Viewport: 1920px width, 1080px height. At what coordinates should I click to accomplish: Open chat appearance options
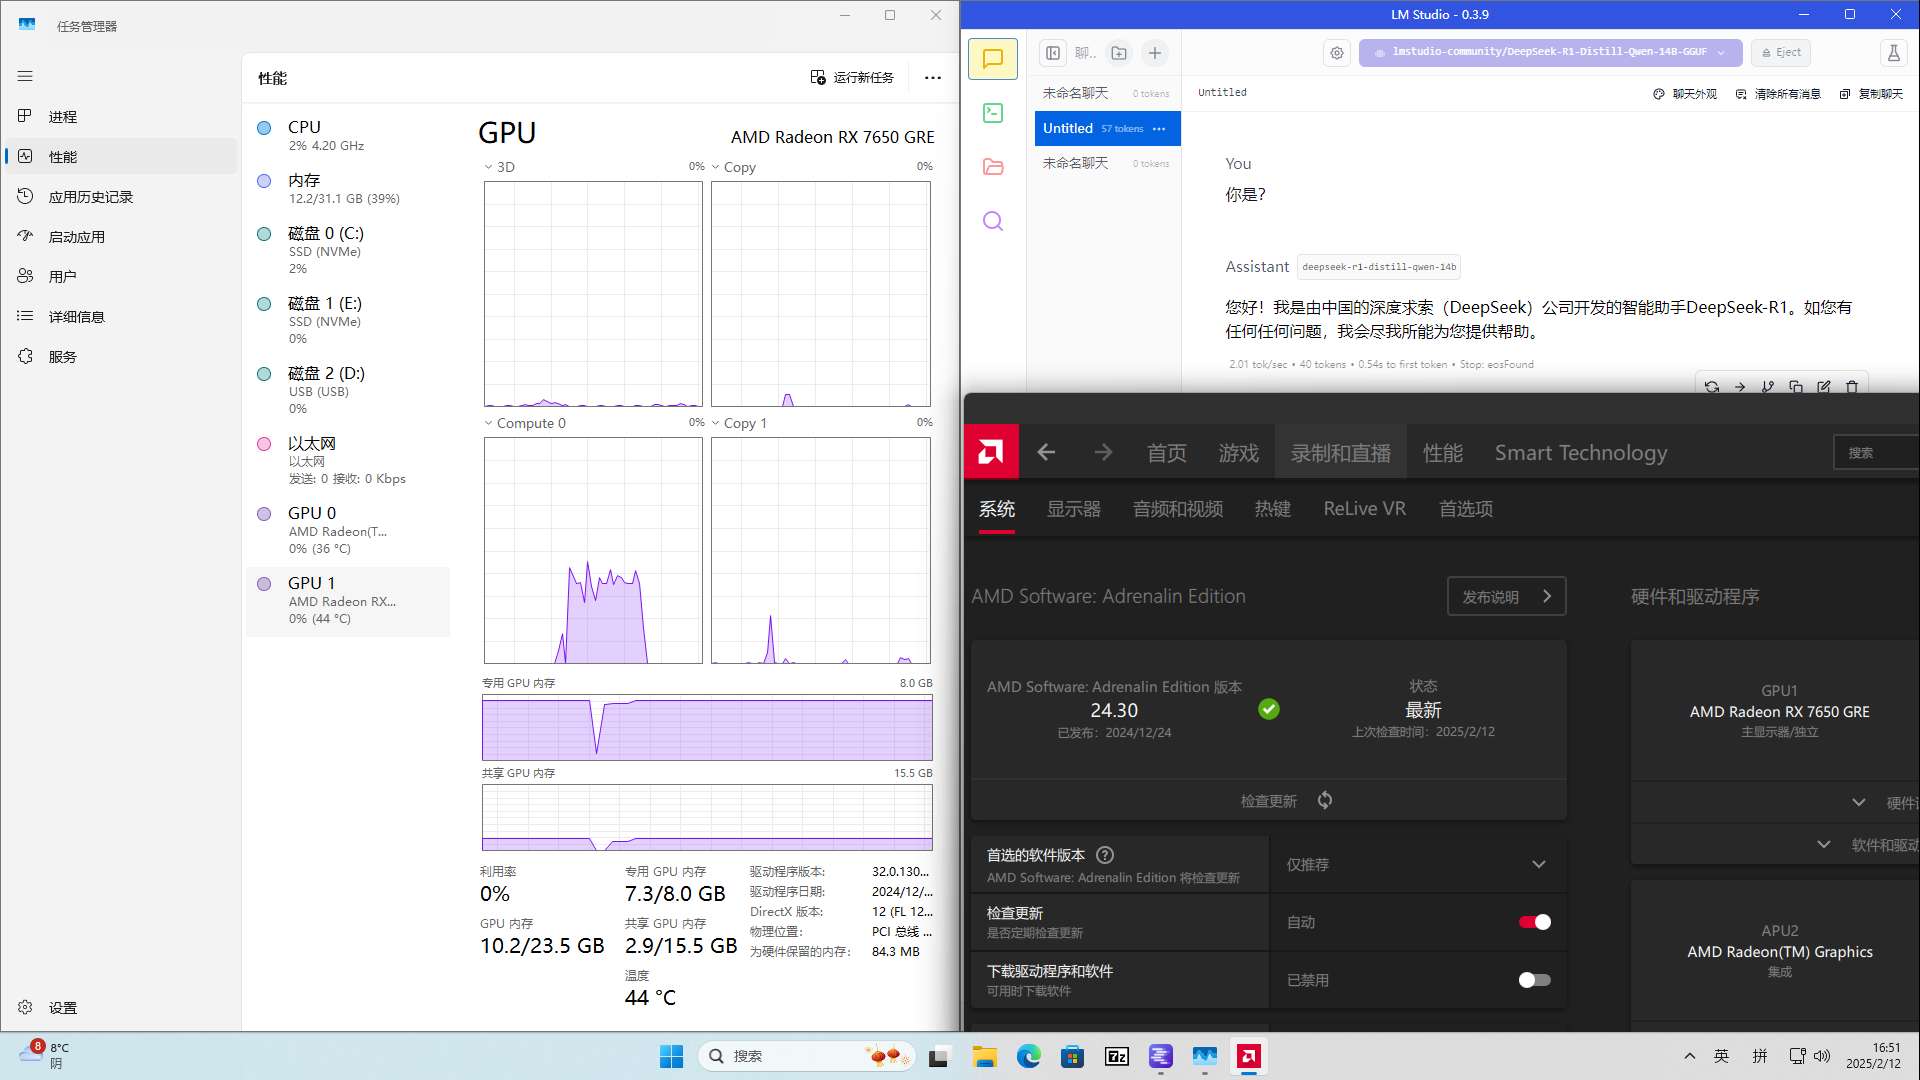click(x=1684, y=93)
